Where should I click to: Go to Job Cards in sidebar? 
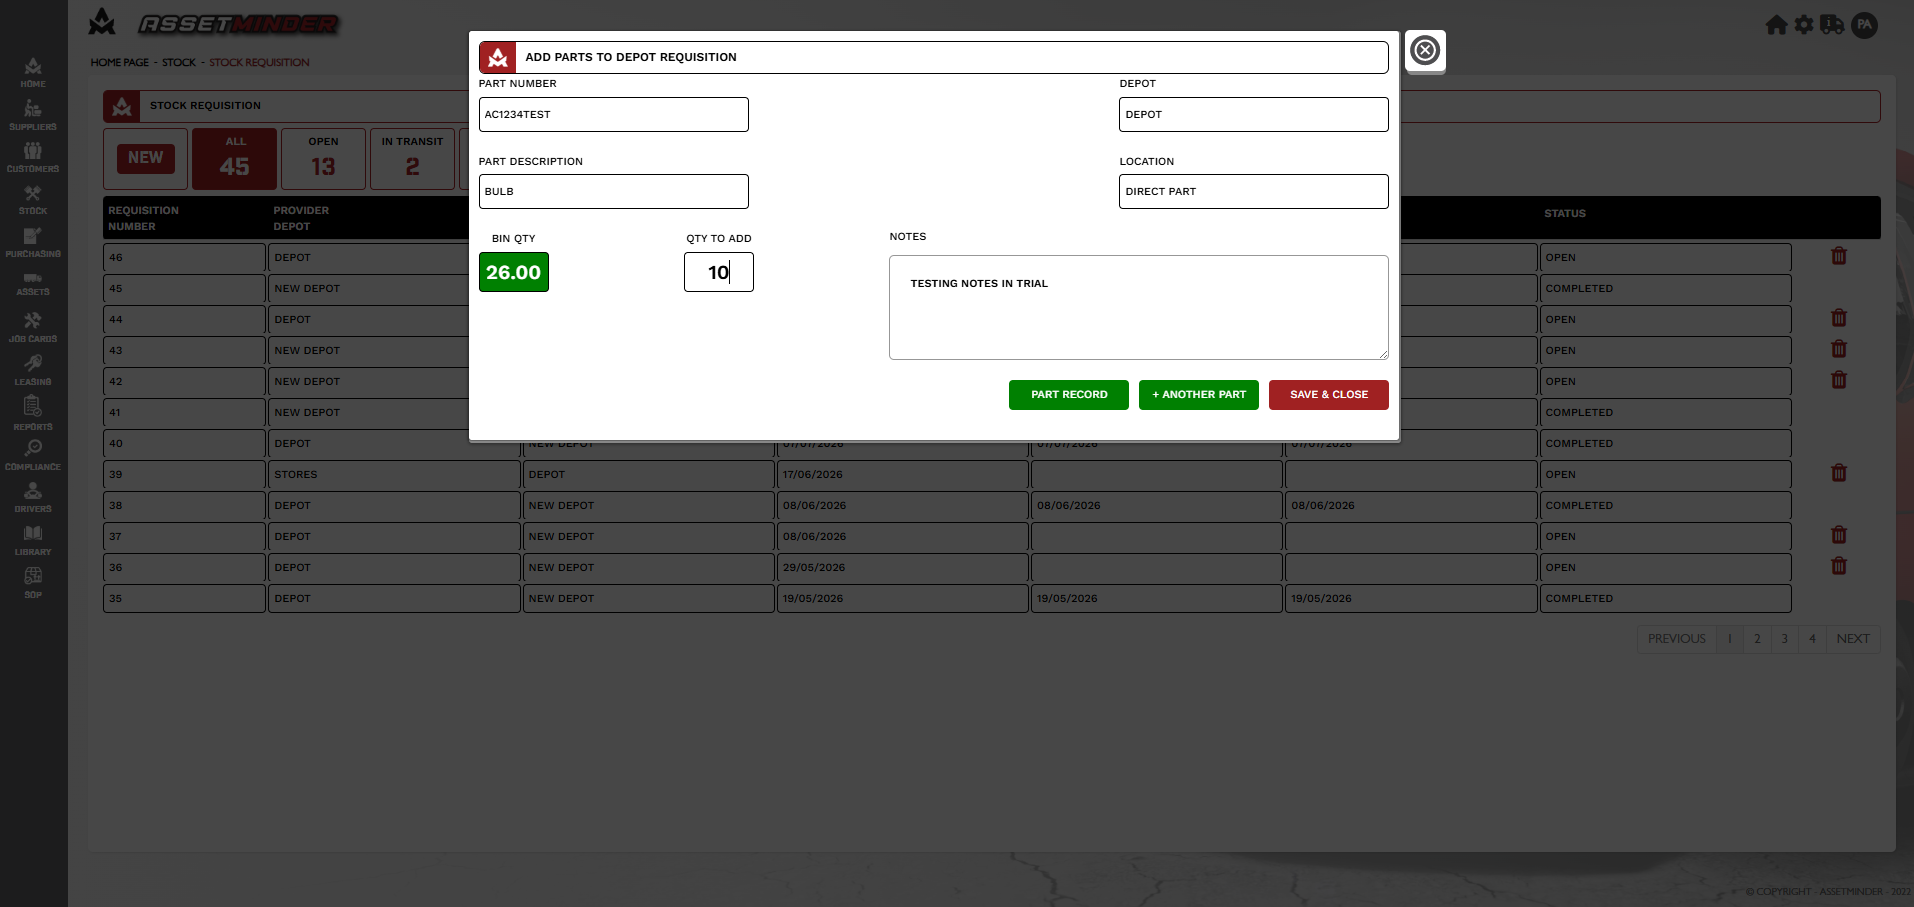click(x=33, y=327)
